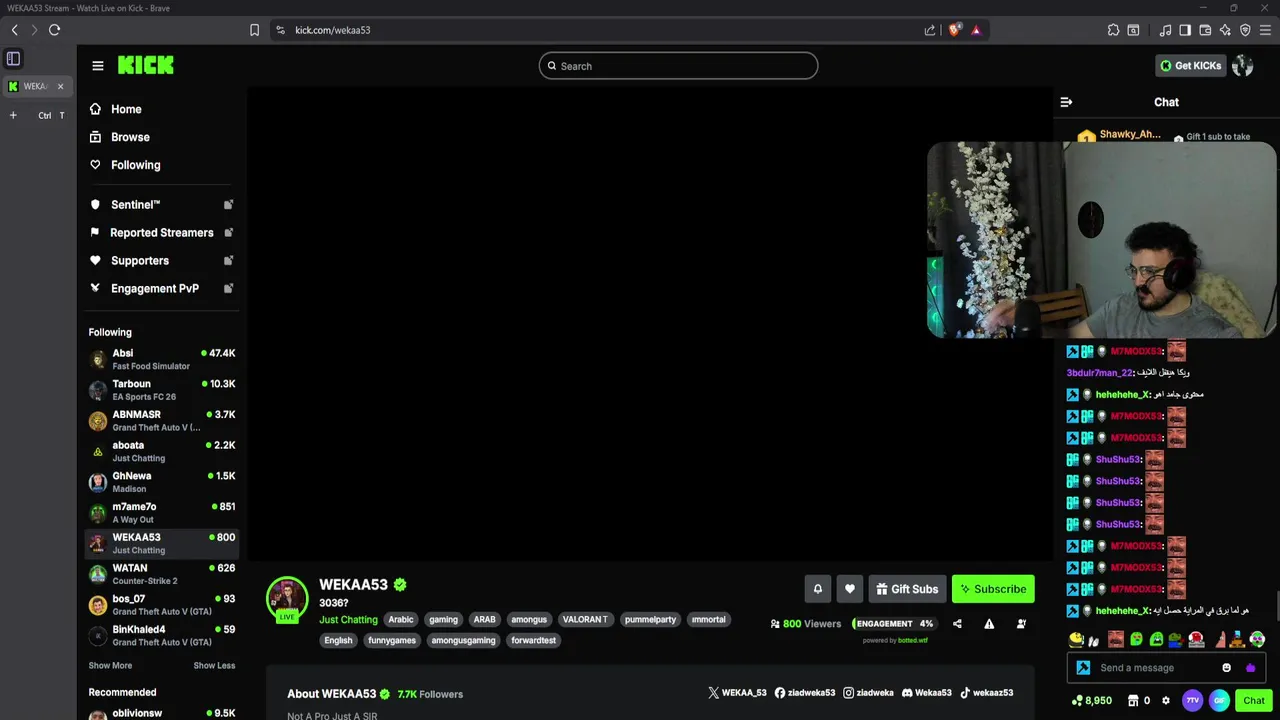Click the ENGAGEMENT 4% progress bar
The image size is (1280, 720).
click(x=894, y=624)
